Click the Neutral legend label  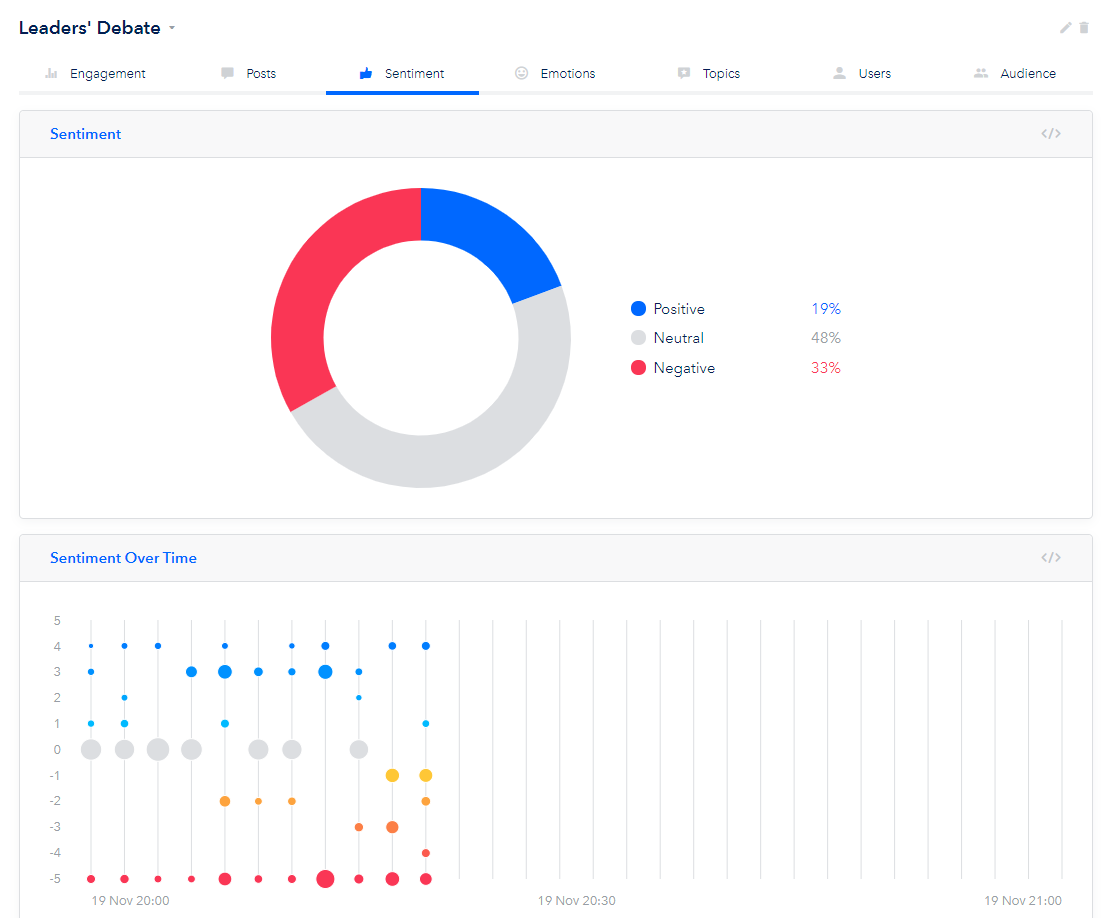pos(678,338)
